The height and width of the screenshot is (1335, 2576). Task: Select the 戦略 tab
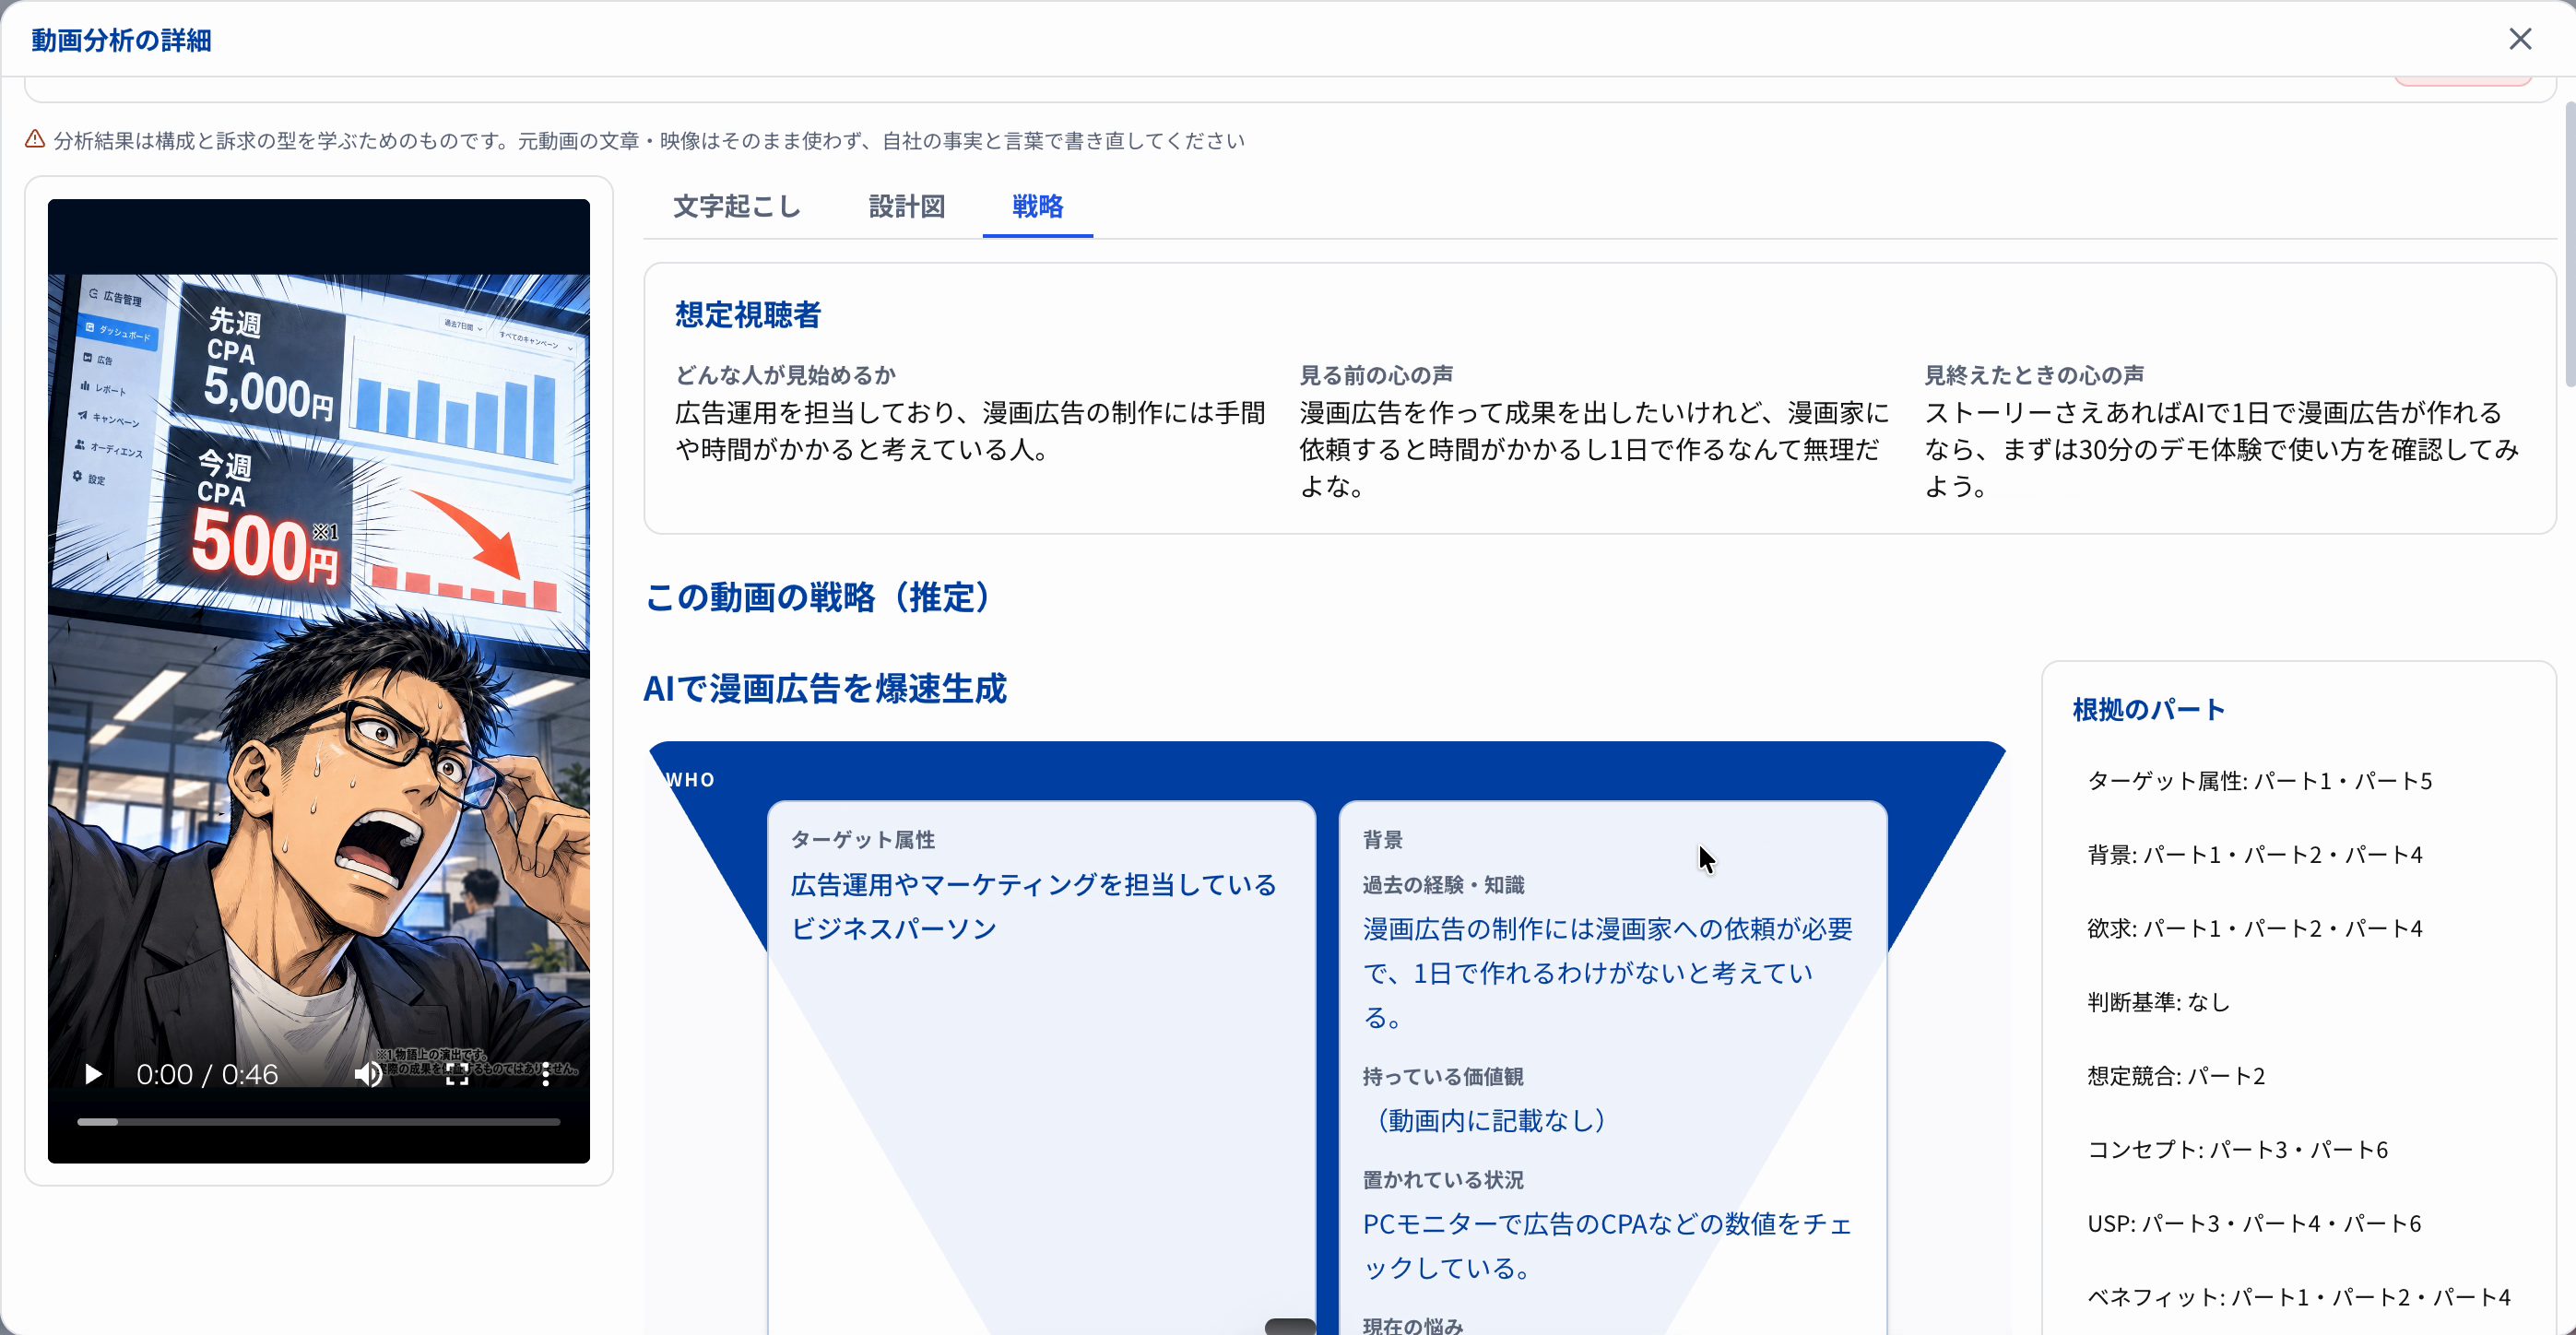(1038, 207)
